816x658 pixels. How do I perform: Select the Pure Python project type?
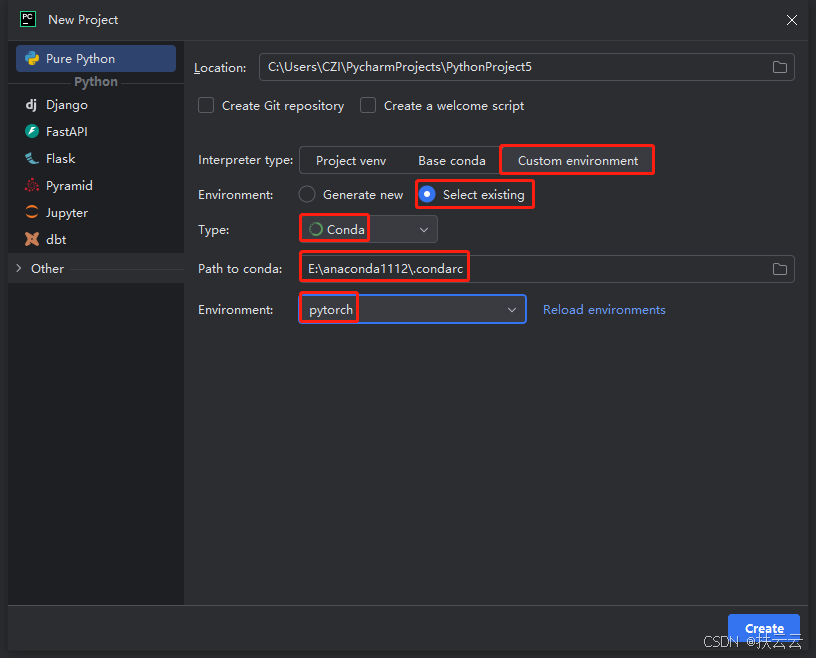96,58
